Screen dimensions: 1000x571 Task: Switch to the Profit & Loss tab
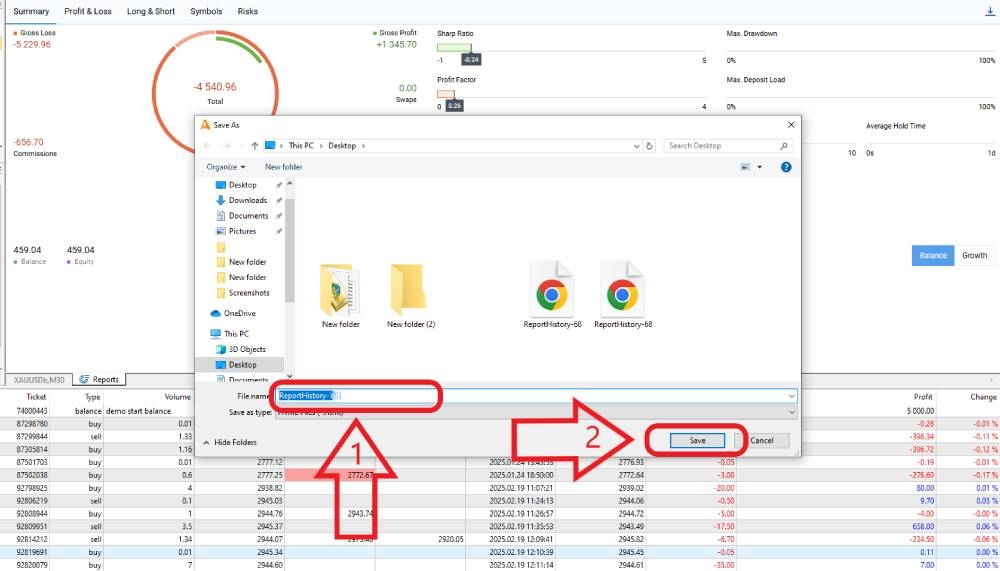click(x=88, y=12)
